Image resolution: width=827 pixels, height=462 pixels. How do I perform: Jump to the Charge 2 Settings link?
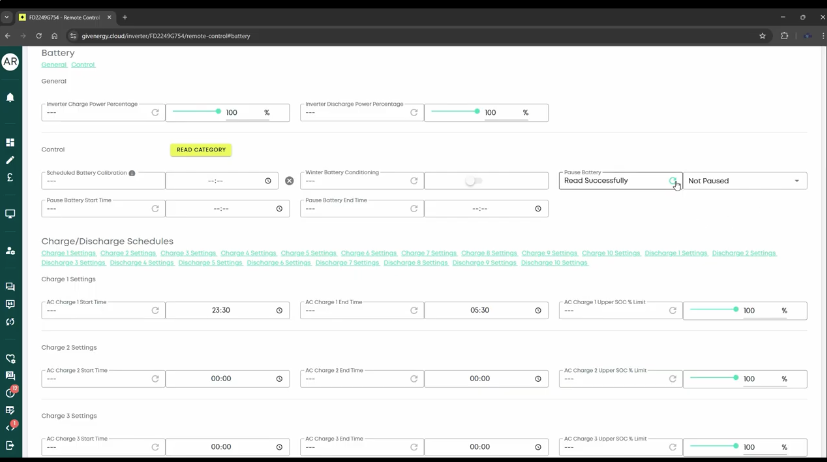tap(128, 254)
